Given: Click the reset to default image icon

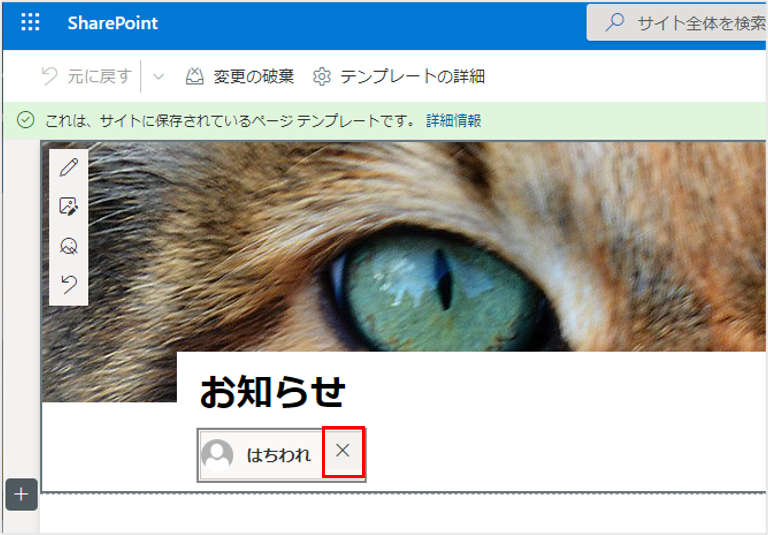Looking at the screenshot, I should tap(69, 285).
